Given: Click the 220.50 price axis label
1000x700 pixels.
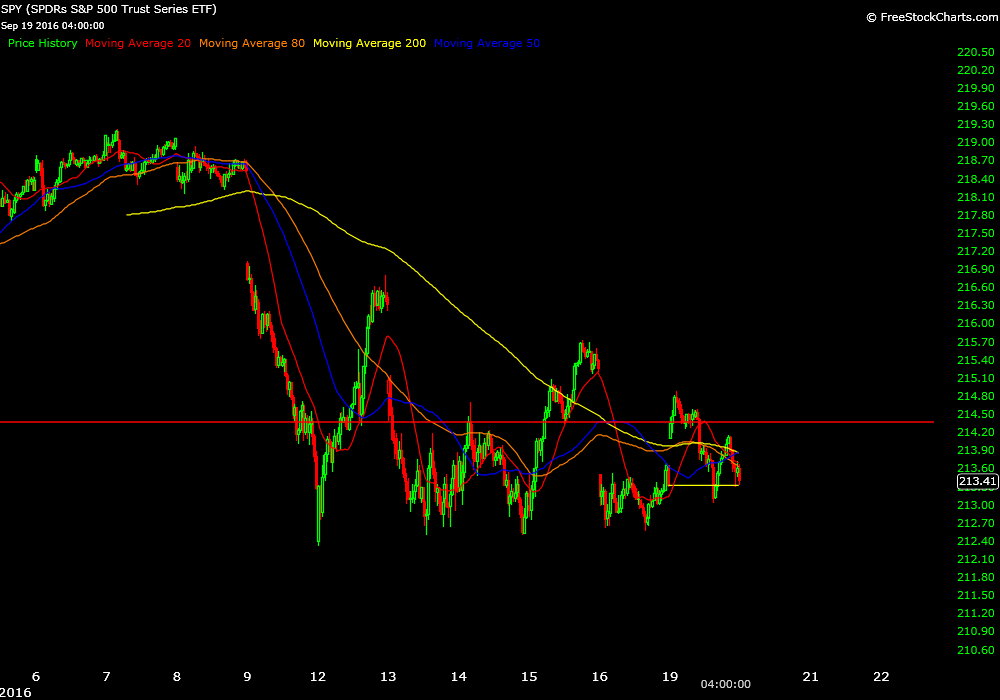Looking at the screenshot, I should point(975,52).
